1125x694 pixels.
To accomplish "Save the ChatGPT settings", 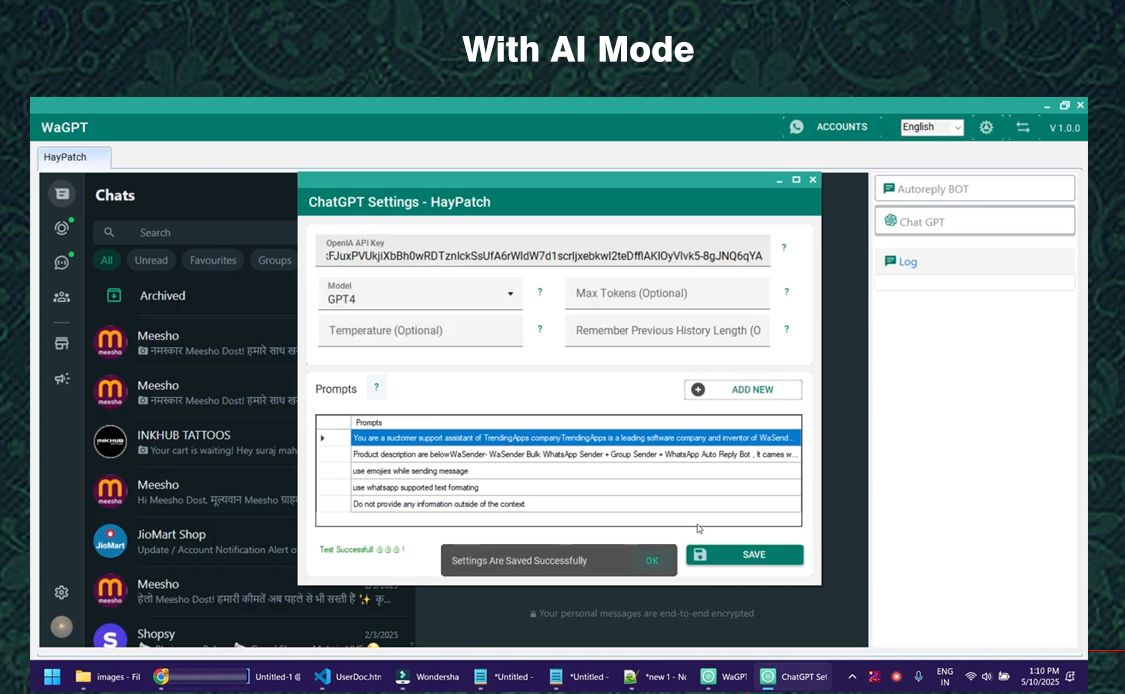I will (x=745, y=555).
